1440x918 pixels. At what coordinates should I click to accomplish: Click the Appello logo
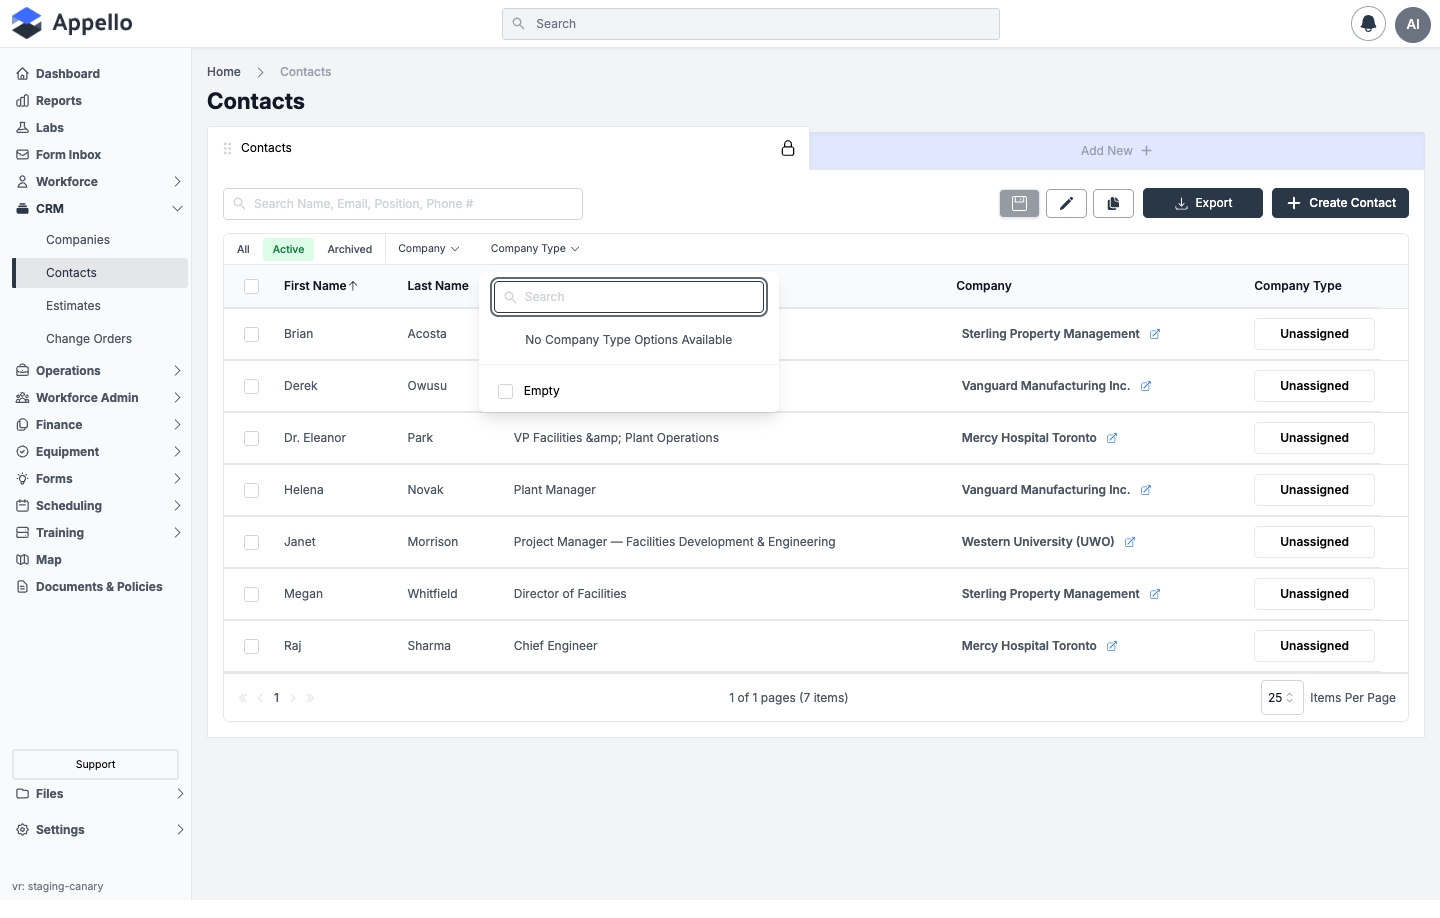[72, 23]
